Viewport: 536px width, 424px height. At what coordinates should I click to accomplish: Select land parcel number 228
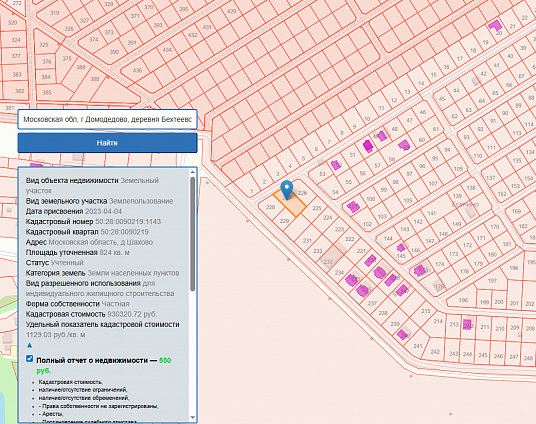(x=270, y=207)
